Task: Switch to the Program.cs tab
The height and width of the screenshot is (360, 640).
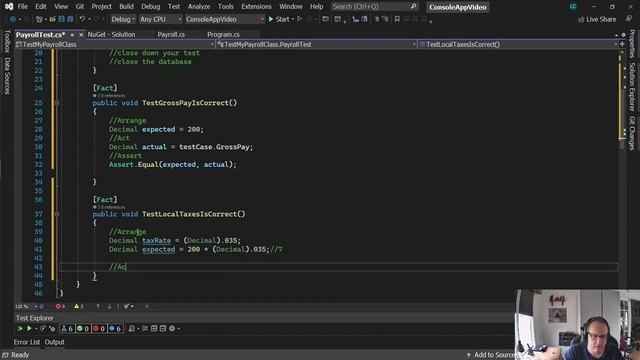Action: [x=223, y=35]
